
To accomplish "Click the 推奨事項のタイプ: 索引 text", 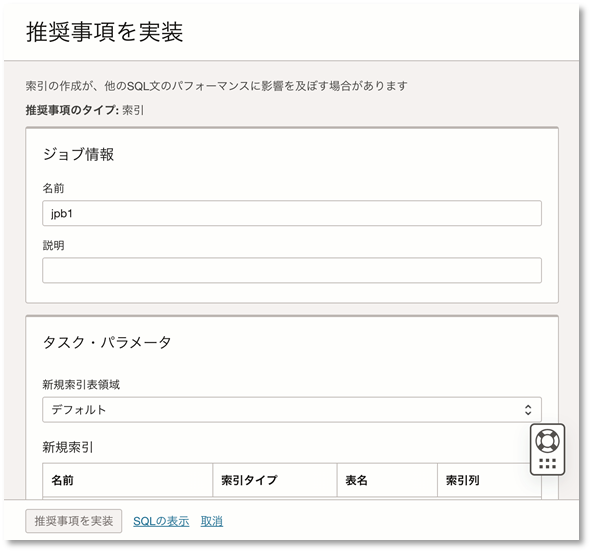I will 85,110.
